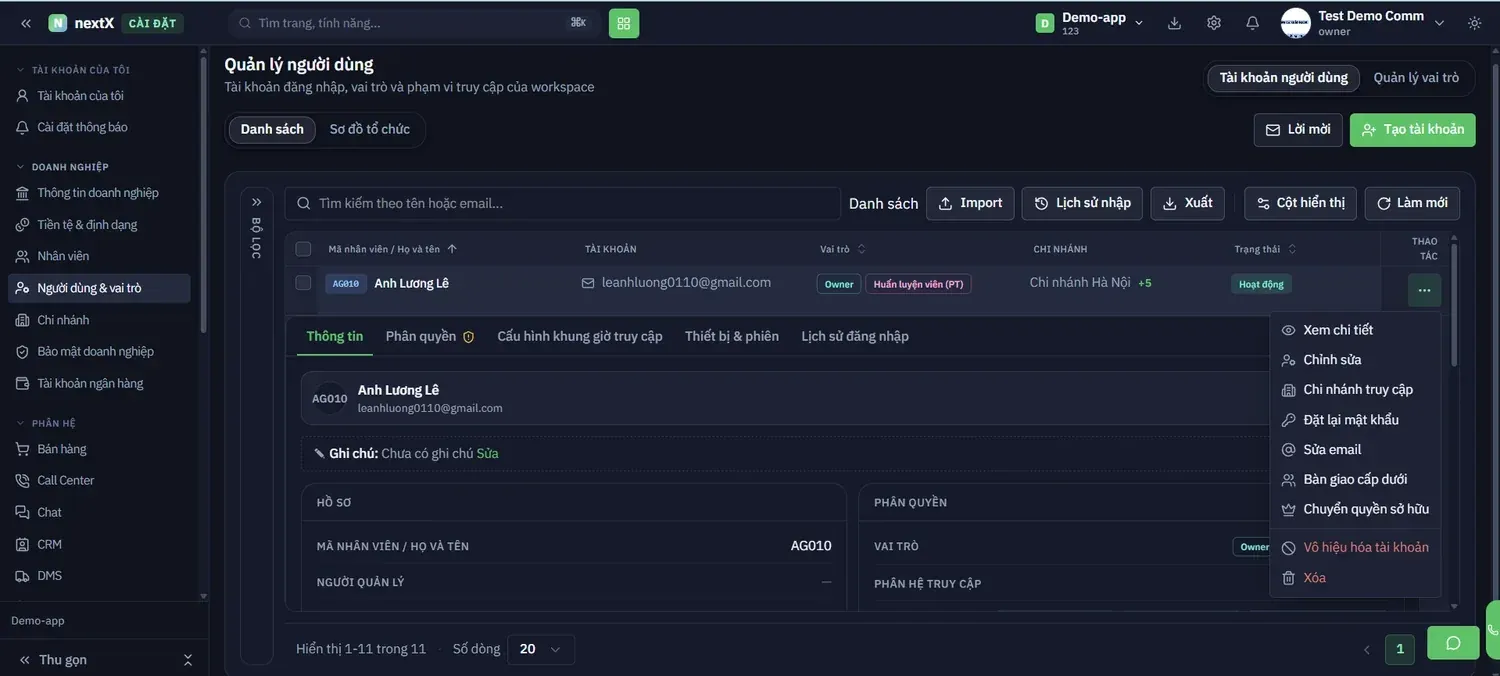The height and width of the screenshot is (676, 1500).
Task: Tick the checkbox for Anh Lương Lê
Action: coord(303,283)
